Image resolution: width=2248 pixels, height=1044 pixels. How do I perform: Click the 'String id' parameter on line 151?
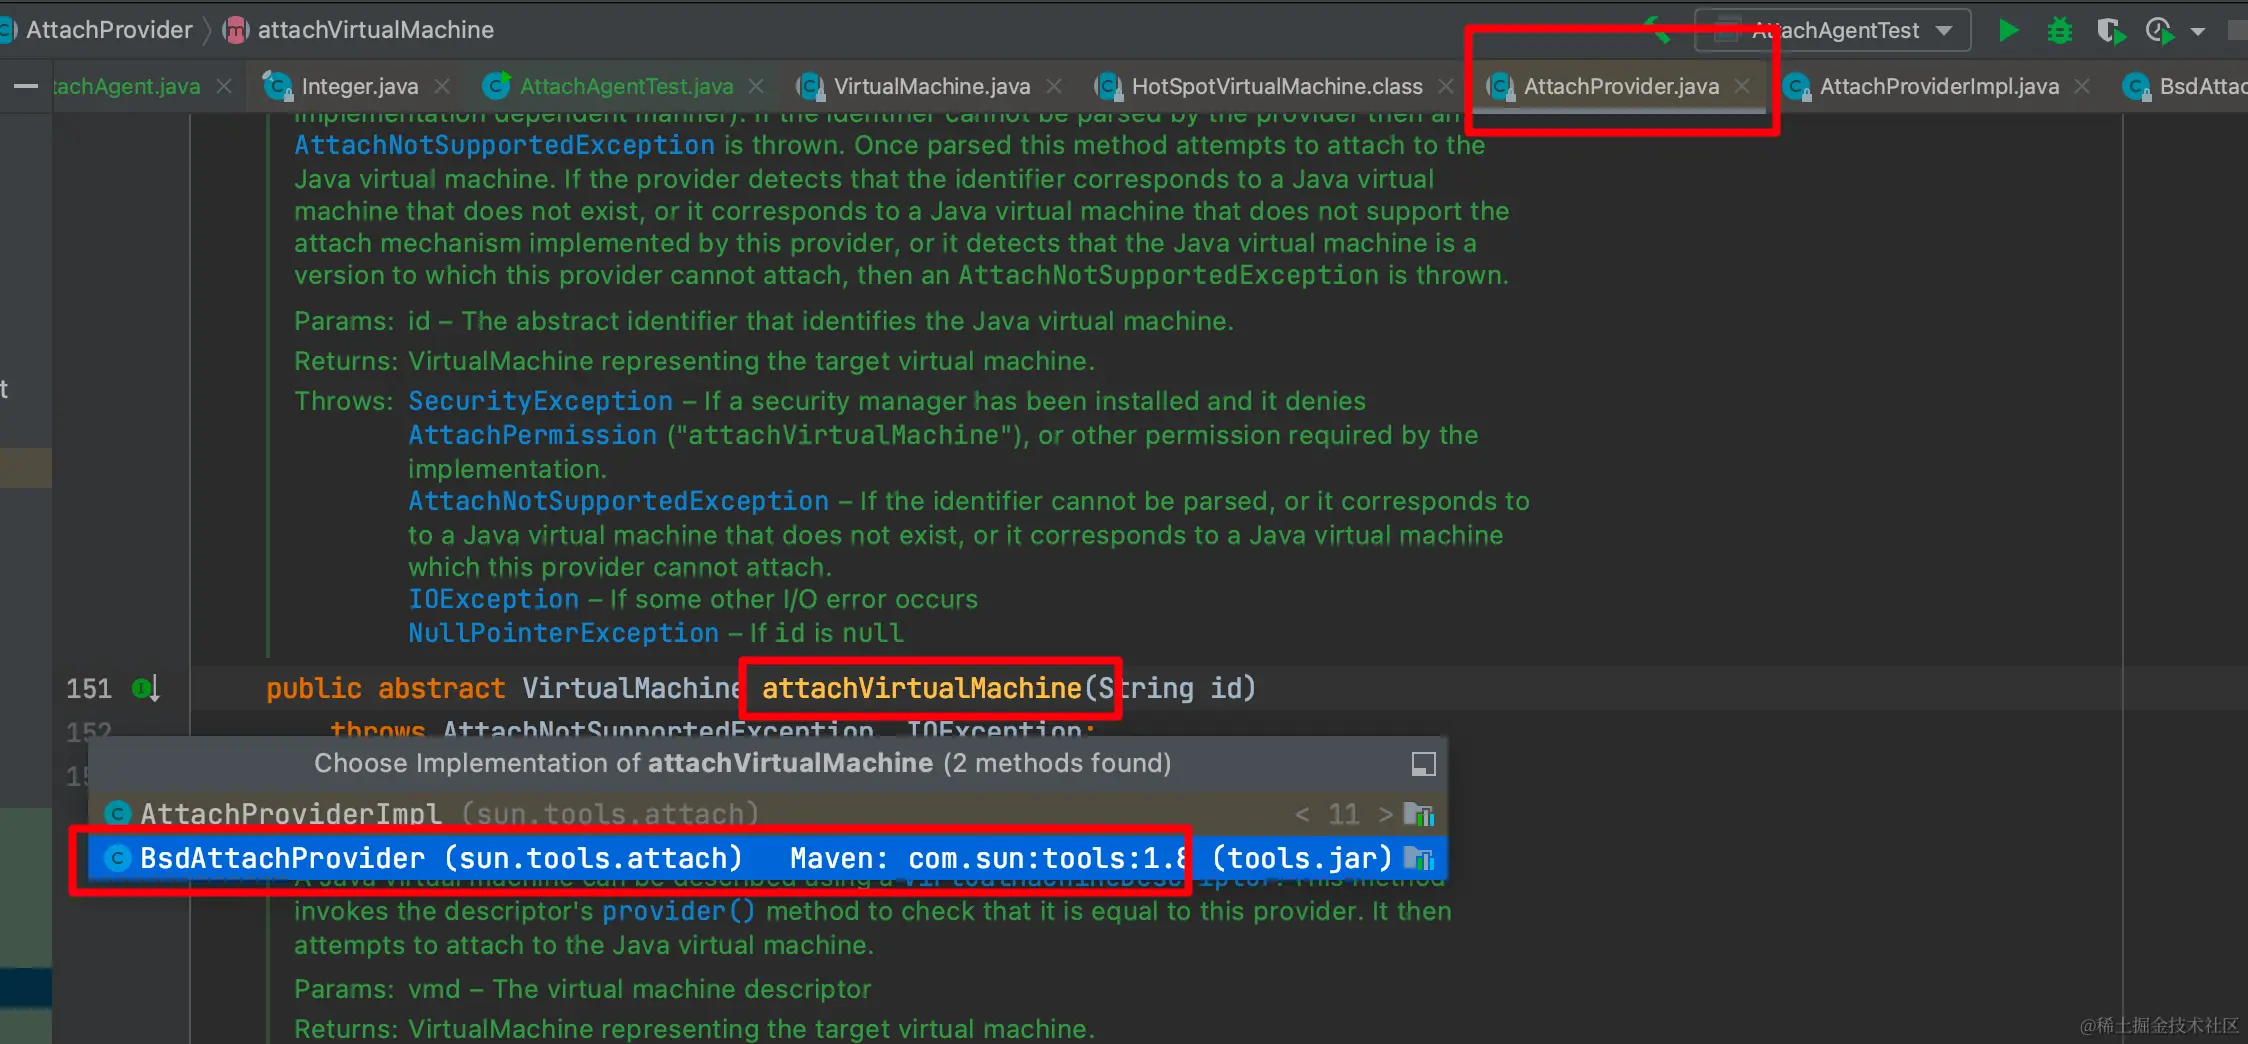pyautogui.click(x=1171, y=688)
